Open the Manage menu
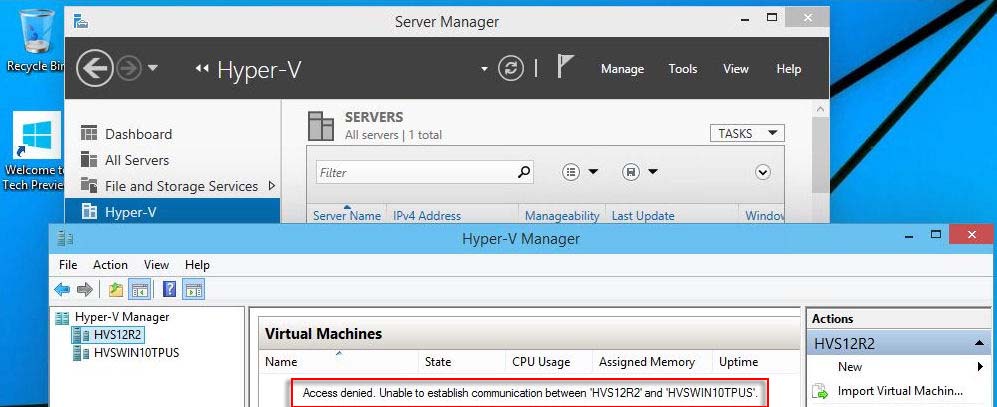 coord(622,69)
